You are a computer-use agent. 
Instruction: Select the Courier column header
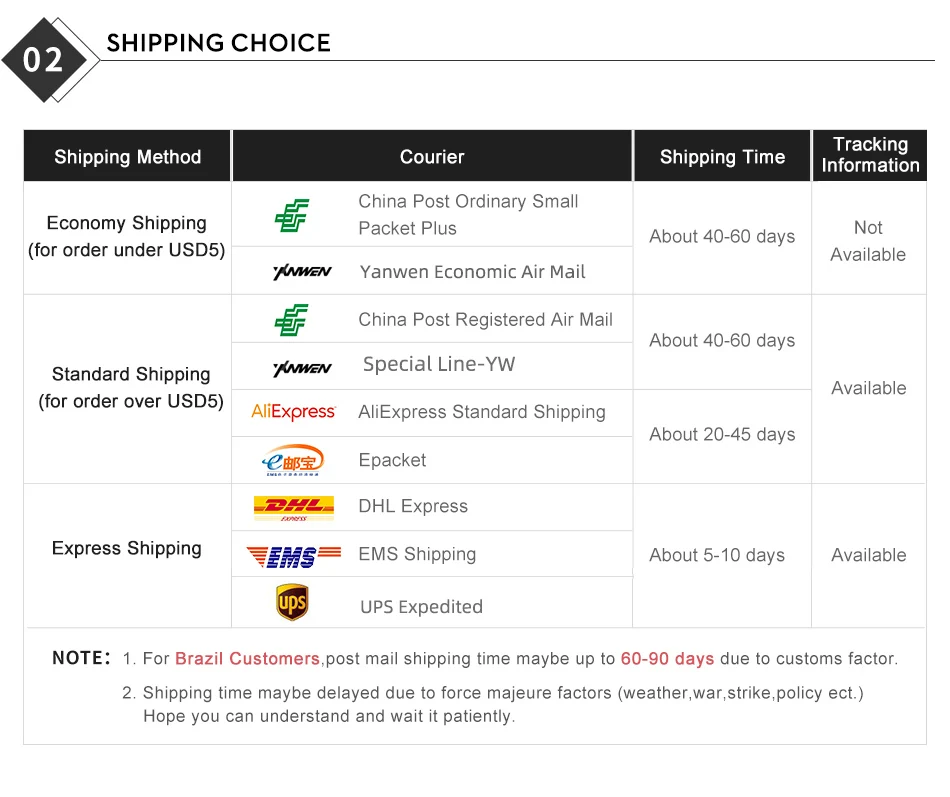click(x=432, y=157)
